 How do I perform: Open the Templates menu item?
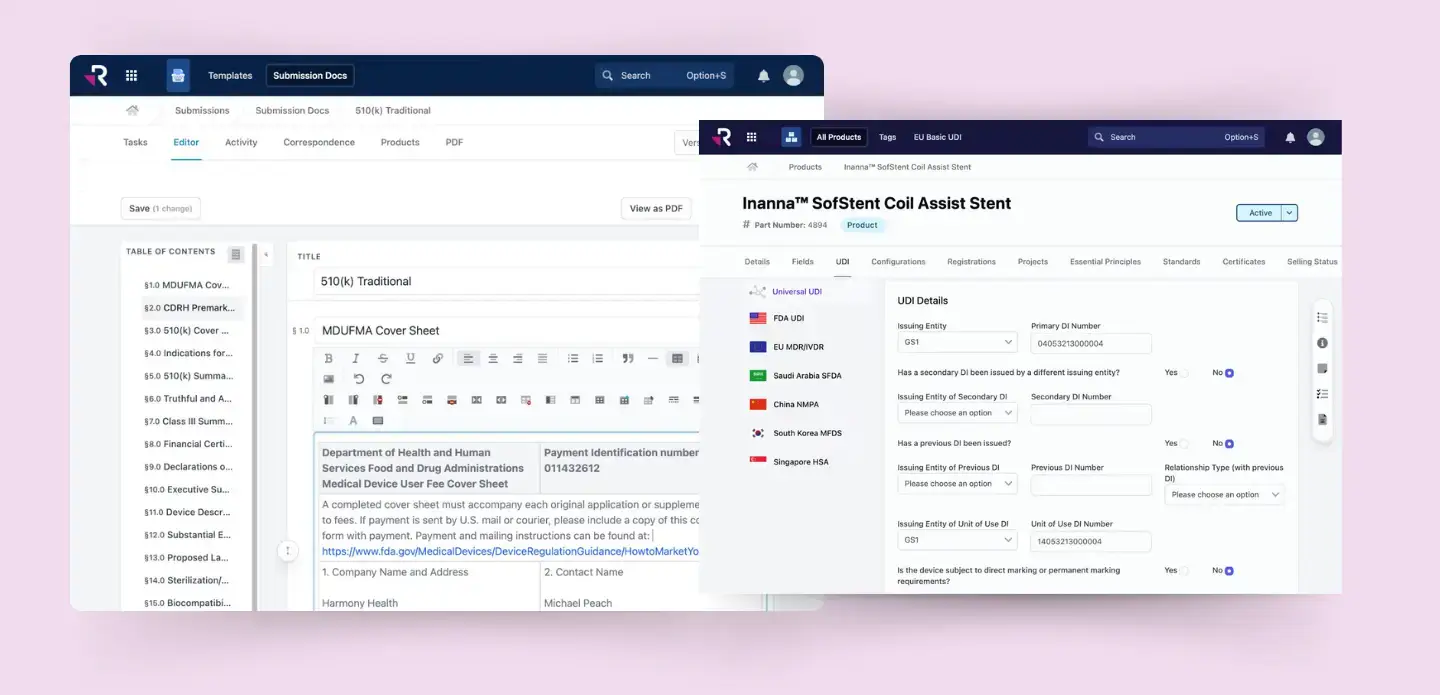(x=229, y=75)
